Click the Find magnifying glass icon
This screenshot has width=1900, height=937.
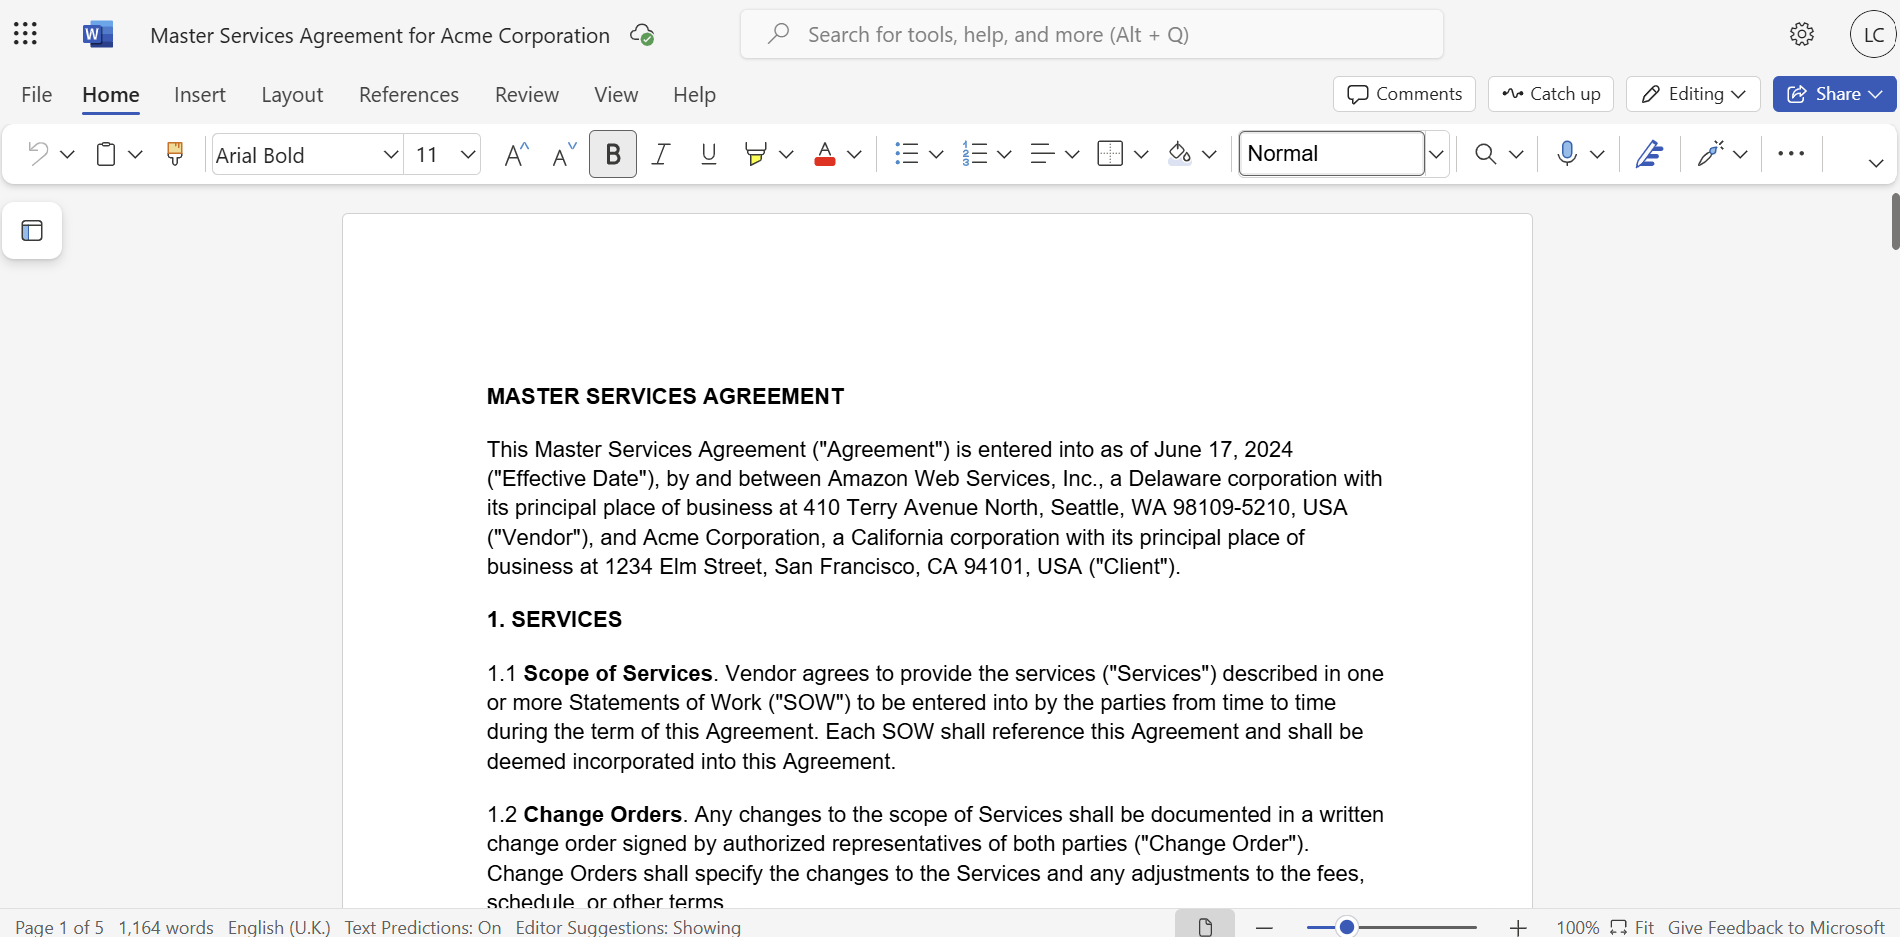(1484, 153)
